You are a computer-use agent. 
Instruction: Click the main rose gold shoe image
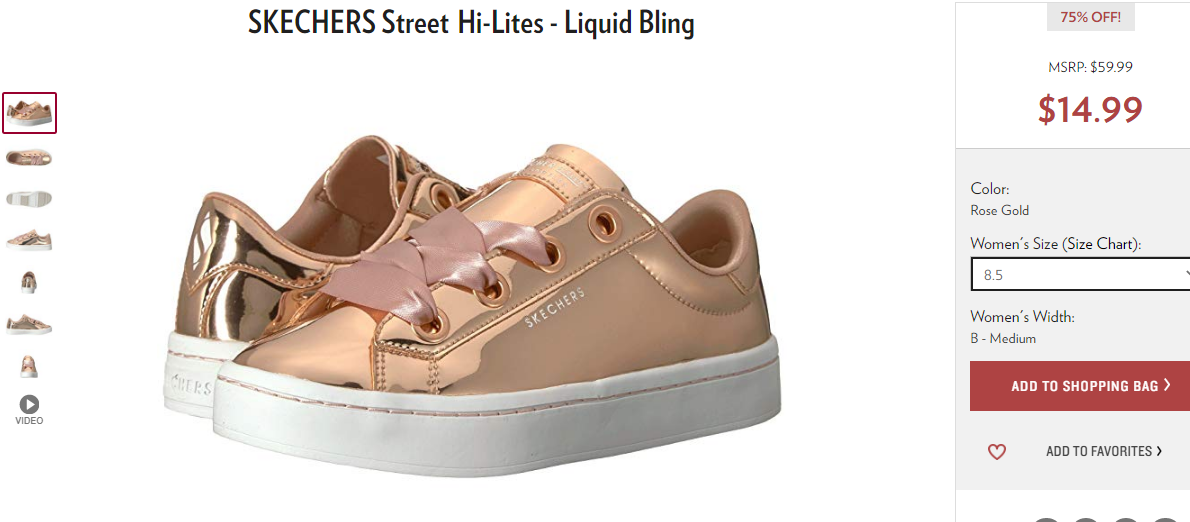[x=472, y=307]
